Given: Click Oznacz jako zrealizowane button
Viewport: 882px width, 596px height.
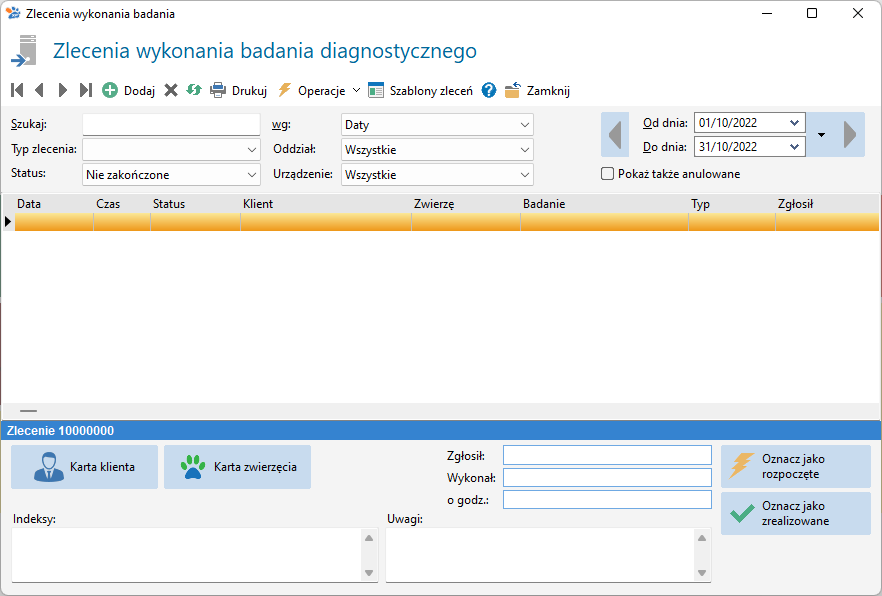Looking at the screenshot, I should coord(796,513).
